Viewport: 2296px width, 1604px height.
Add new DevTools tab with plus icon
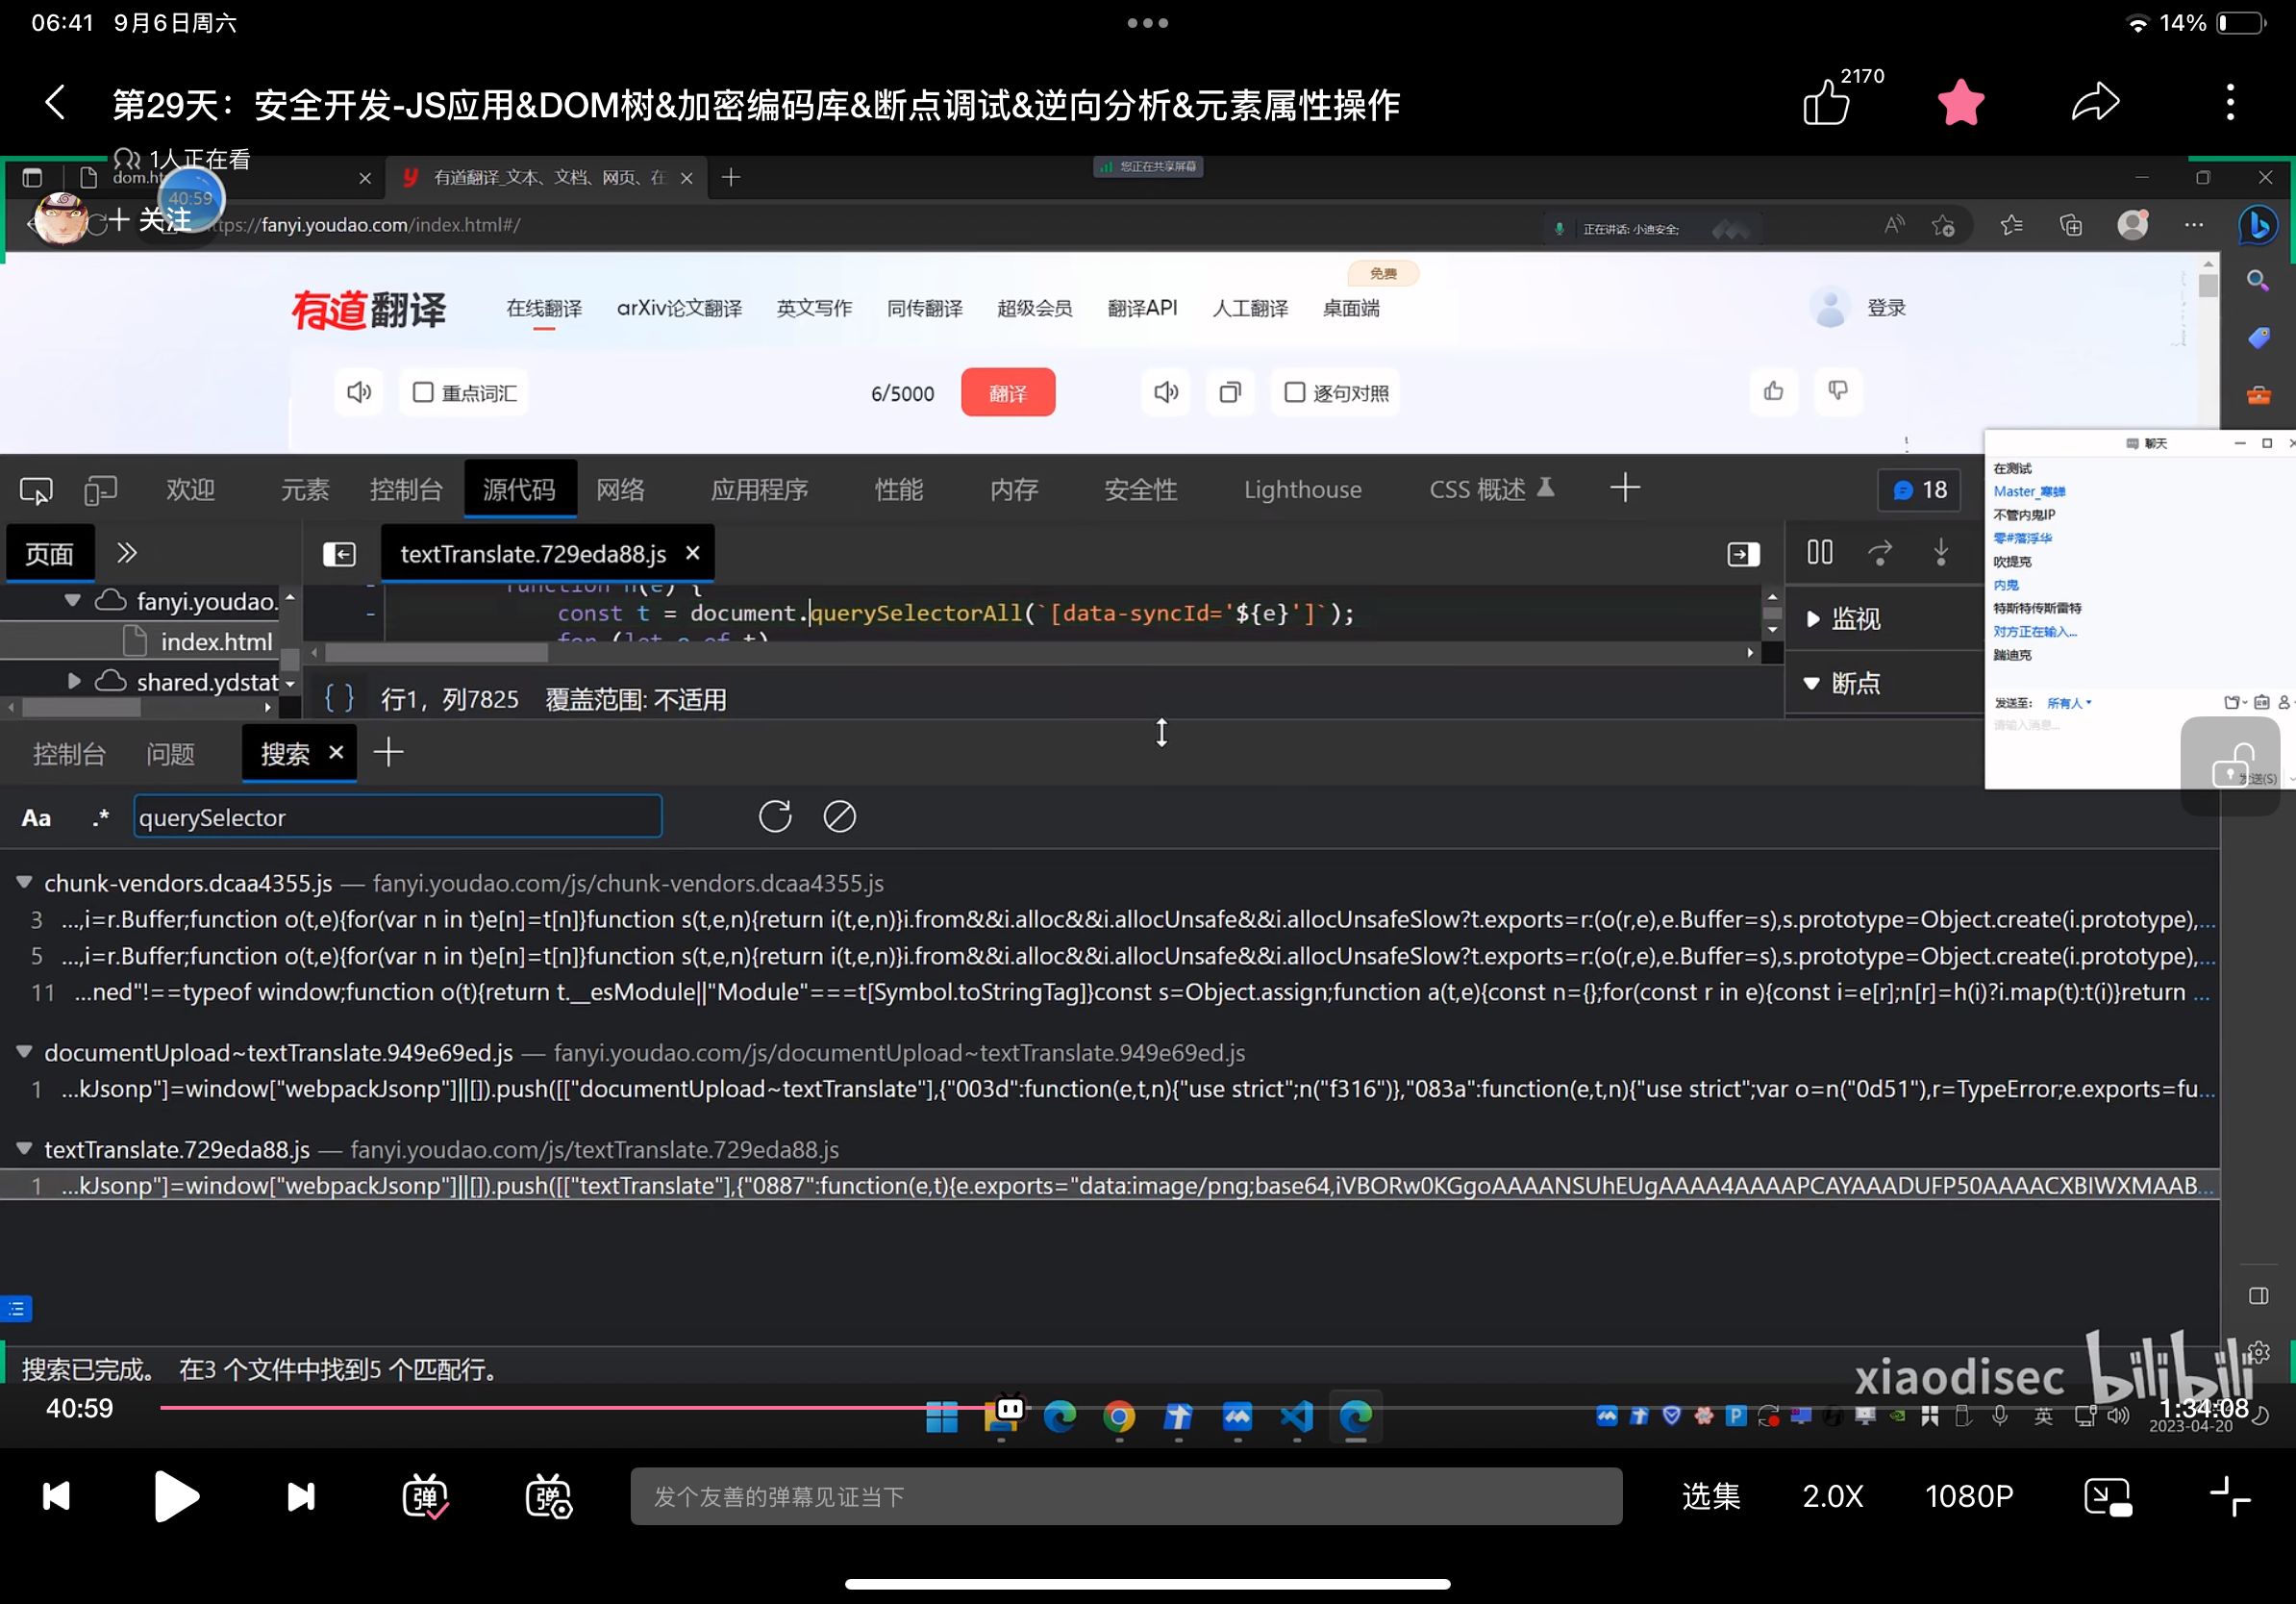tap(1625, 488)
